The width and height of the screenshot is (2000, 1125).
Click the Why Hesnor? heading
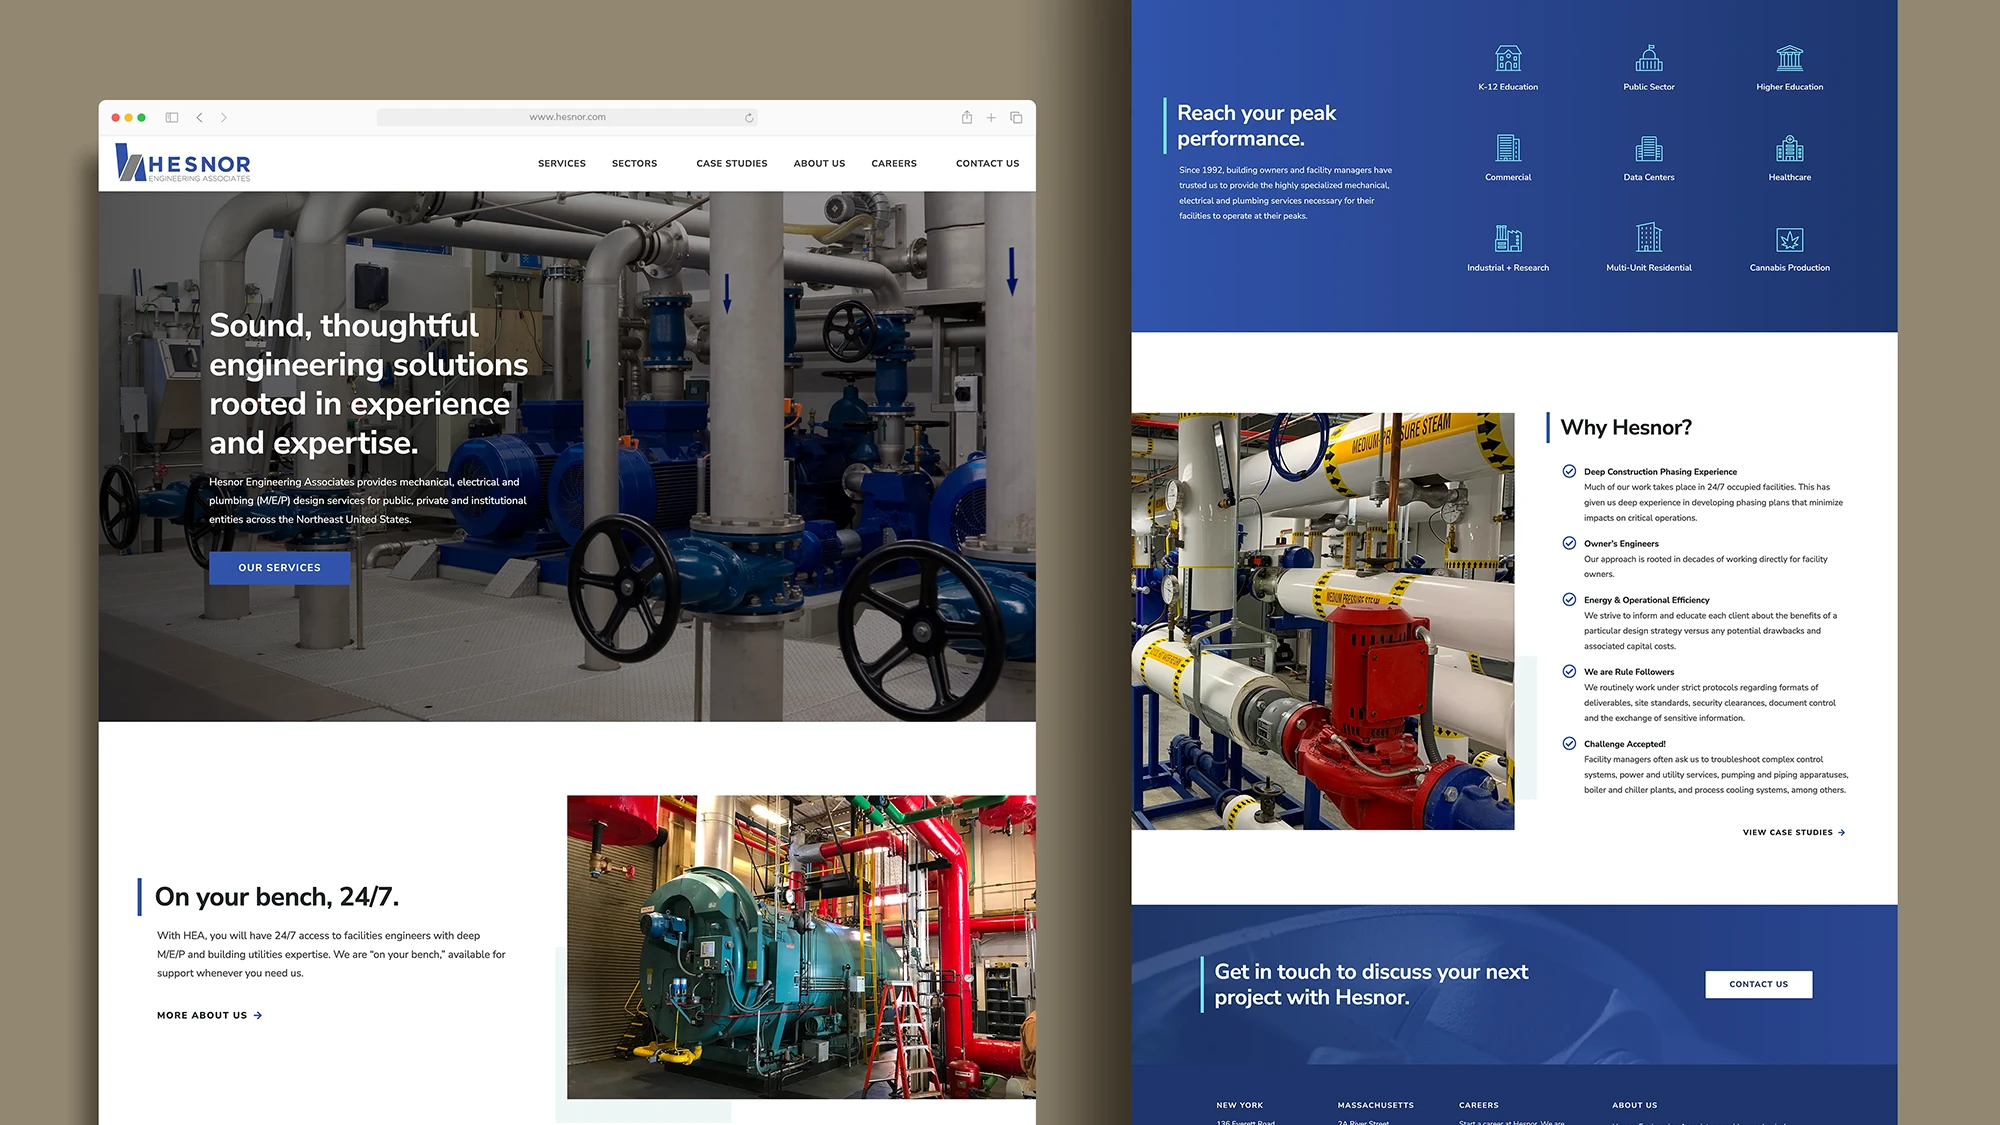click(x=1626, y=427)
